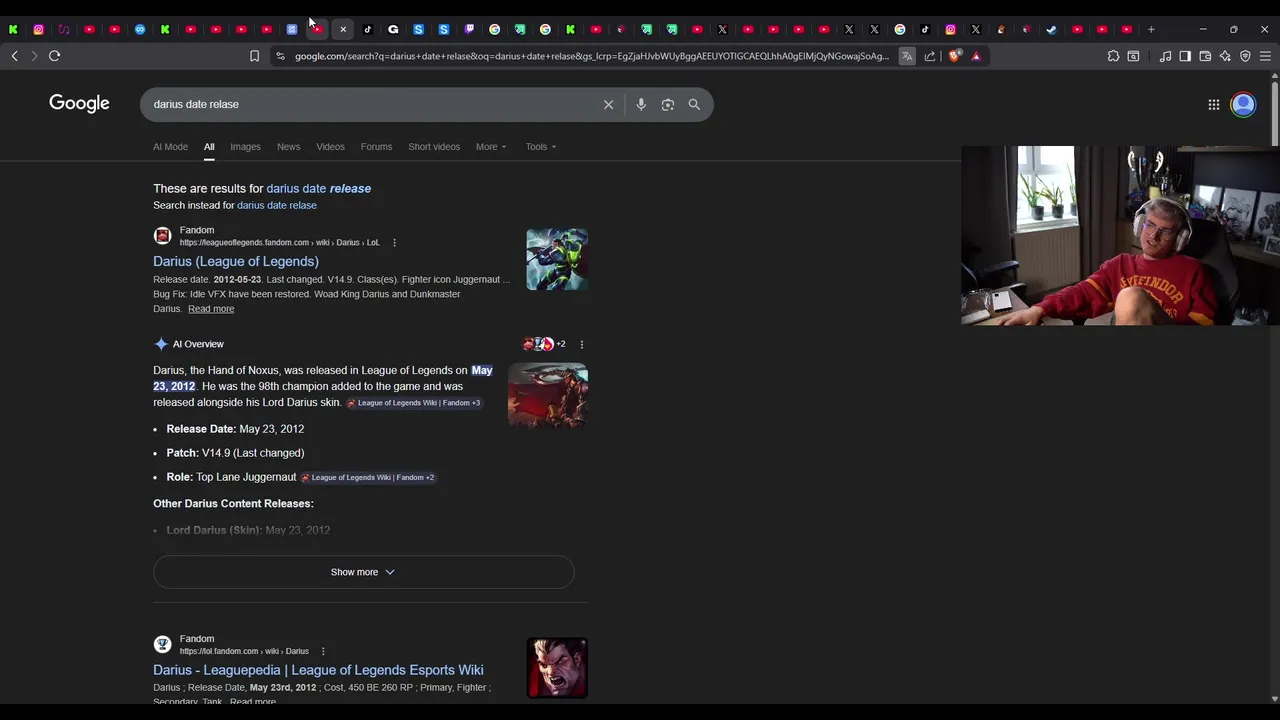Toggle the browser sidebar panel

pyautogui.click(x=1185, y=56)
